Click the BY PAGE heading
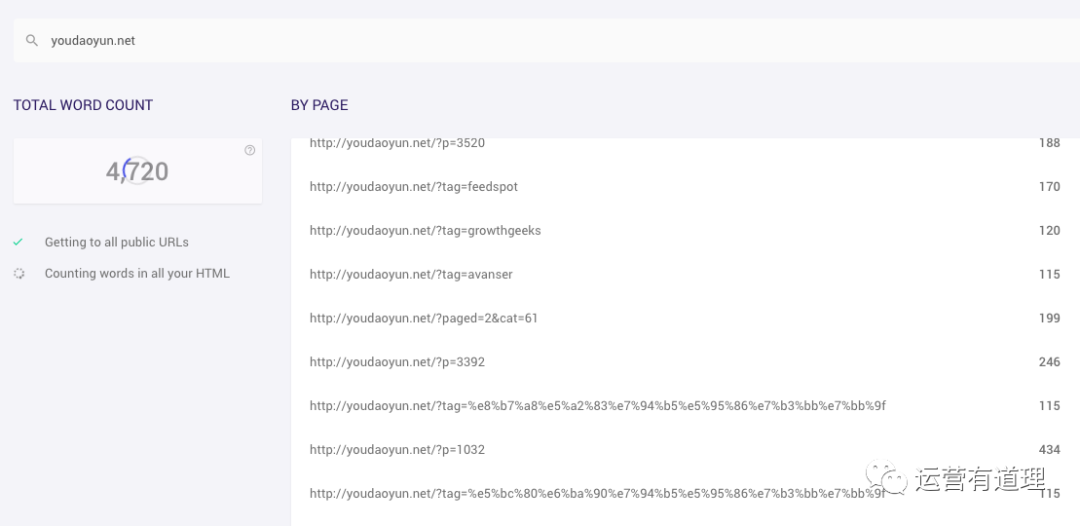The width and height of the screenshot is (1080, 526). tap(320, 105)
